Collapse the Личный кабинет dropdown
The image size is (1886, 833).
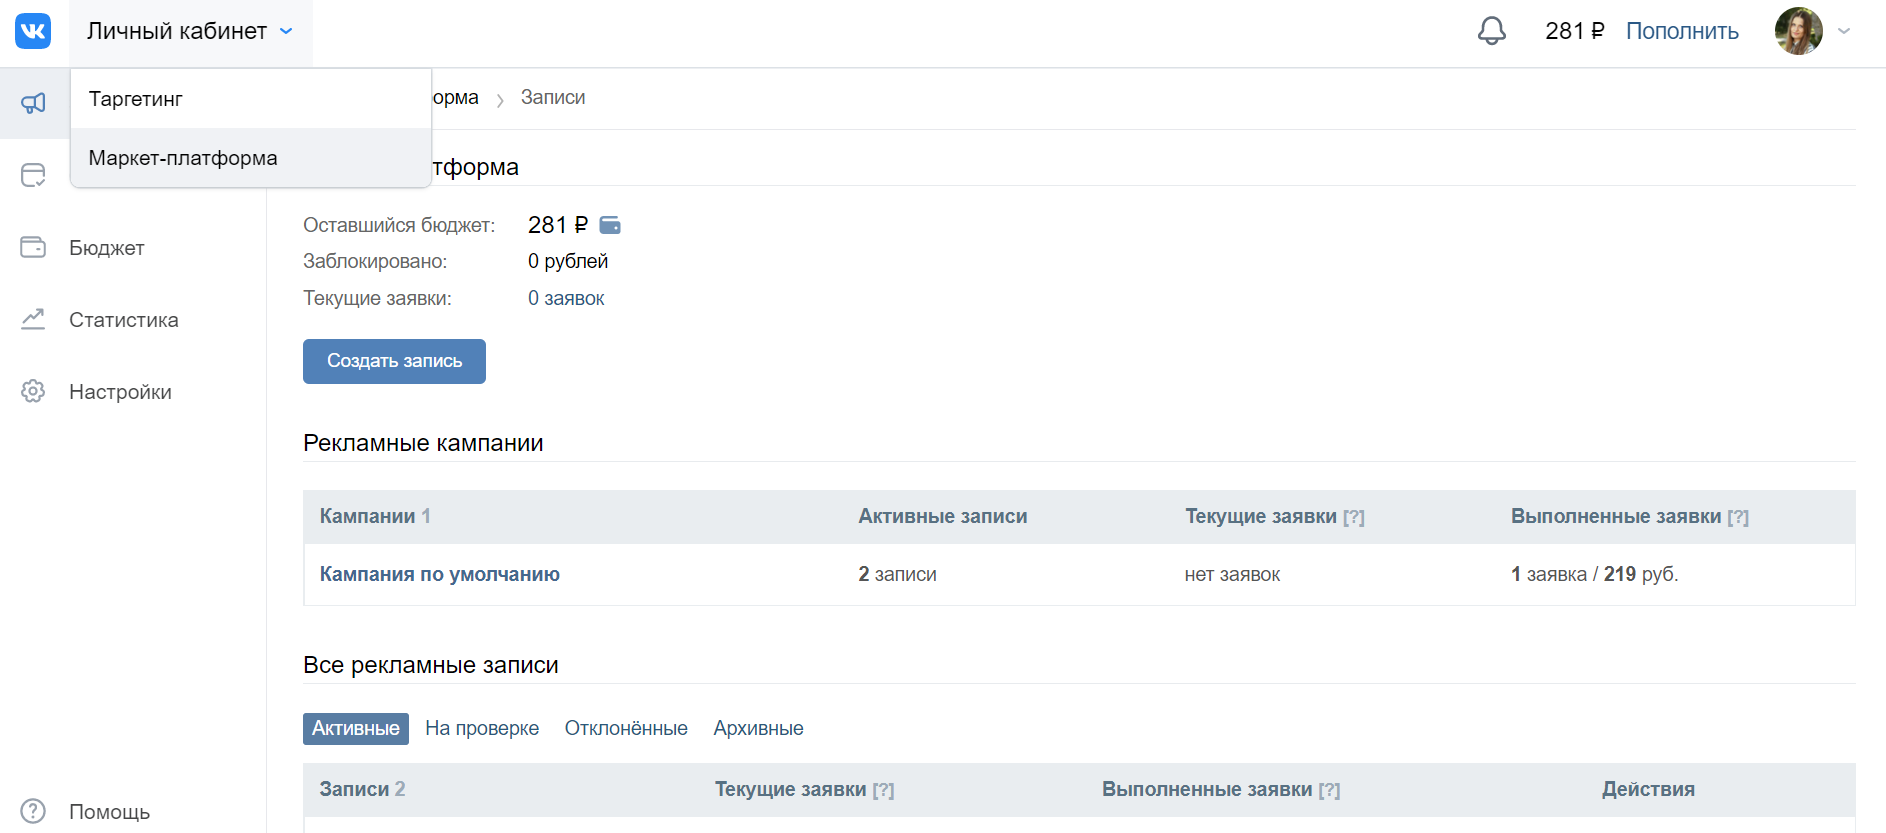(190, 32)
